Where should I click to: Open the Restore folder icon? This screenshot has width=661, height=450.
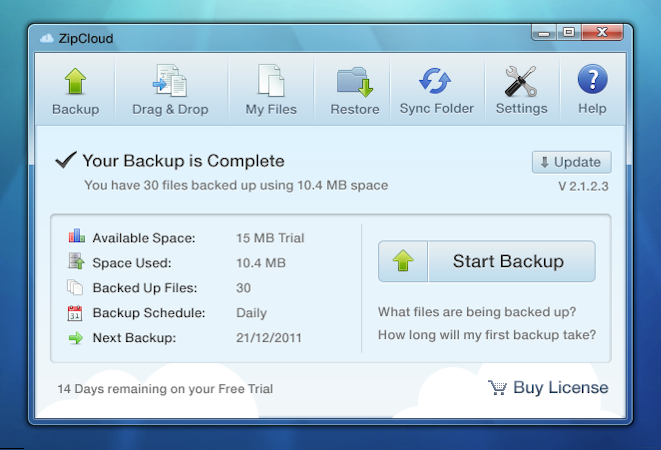(x=355, y=81)
